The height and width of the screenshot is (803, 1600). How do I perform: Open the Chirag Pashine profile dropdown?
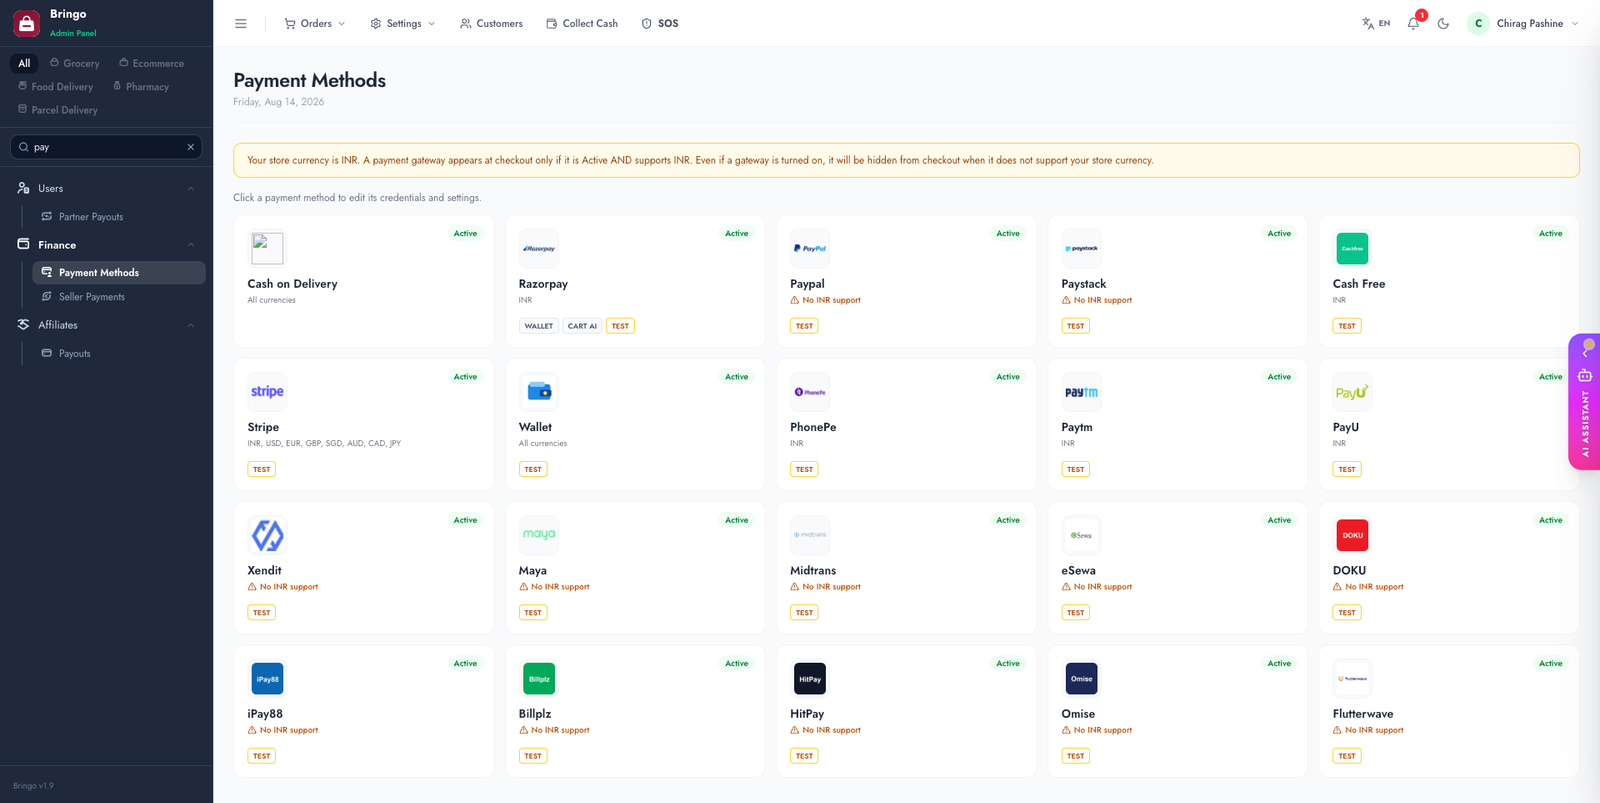pos(1523,23)
